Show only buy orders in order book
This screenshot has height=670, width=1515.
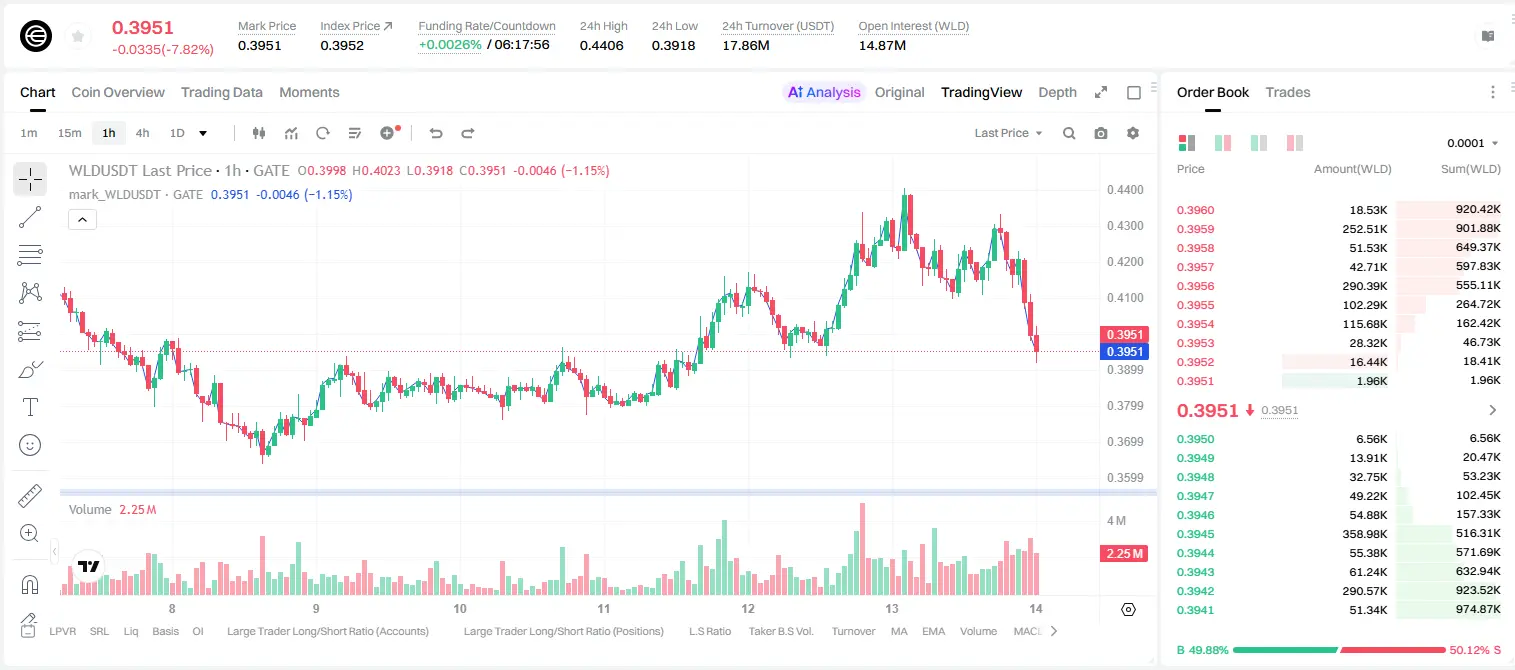pos(1259,143)
